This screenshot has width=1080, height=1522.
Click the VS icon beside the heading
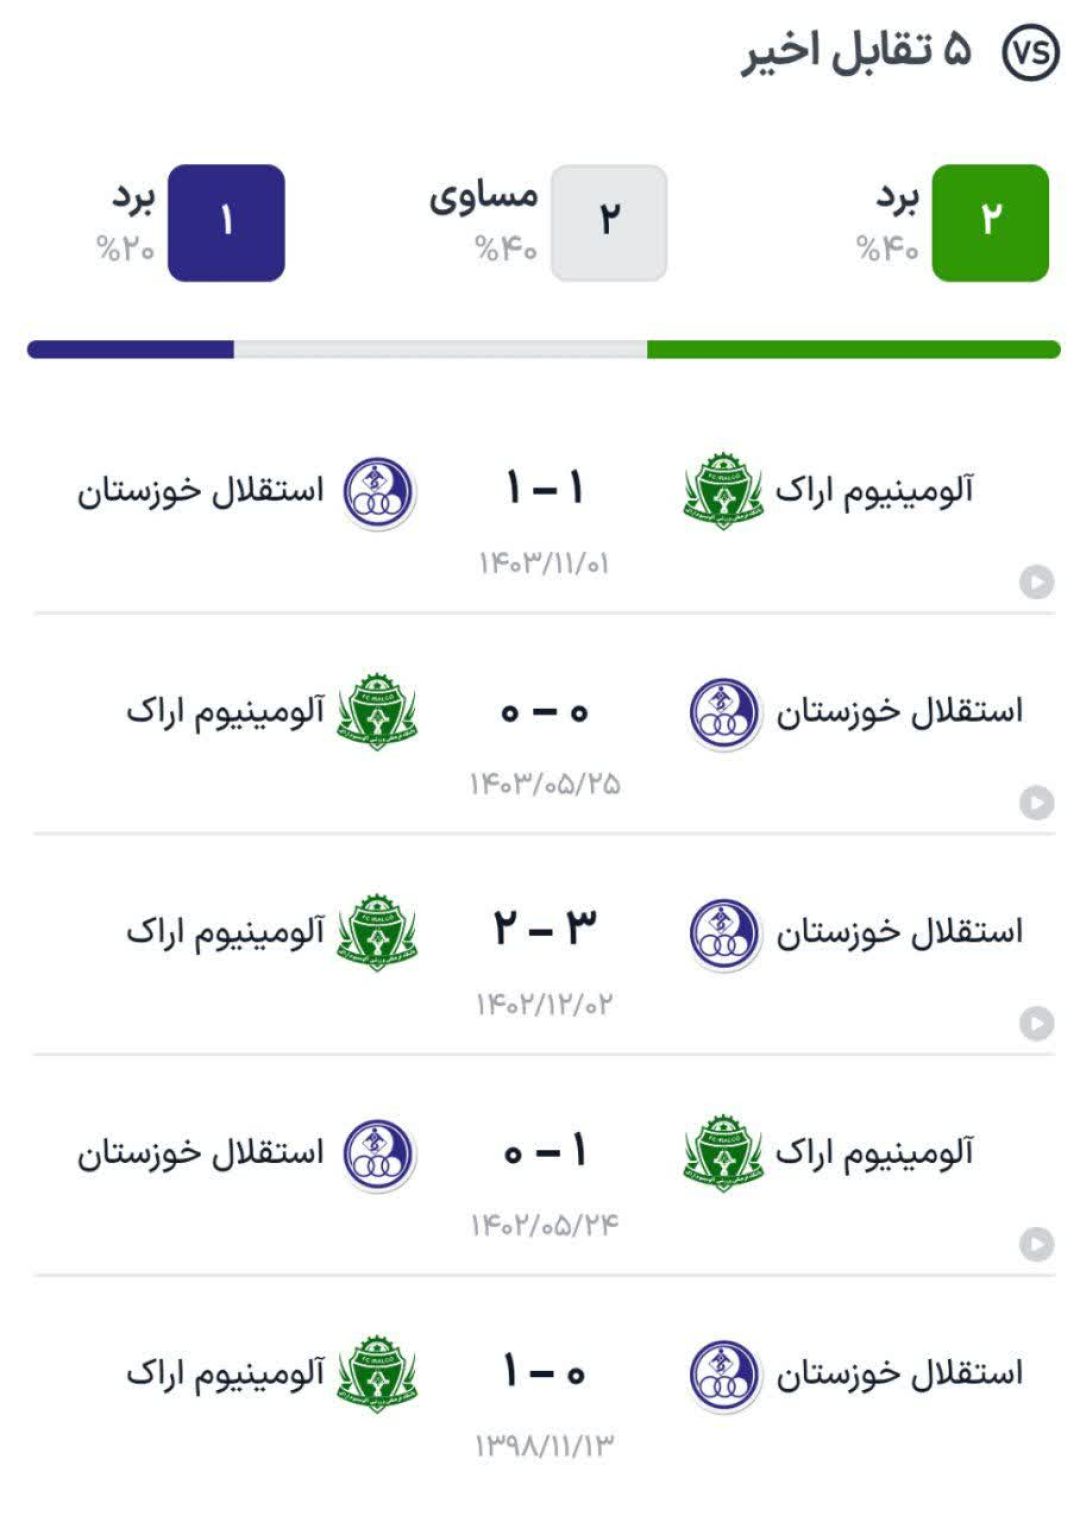point(1030,52)
